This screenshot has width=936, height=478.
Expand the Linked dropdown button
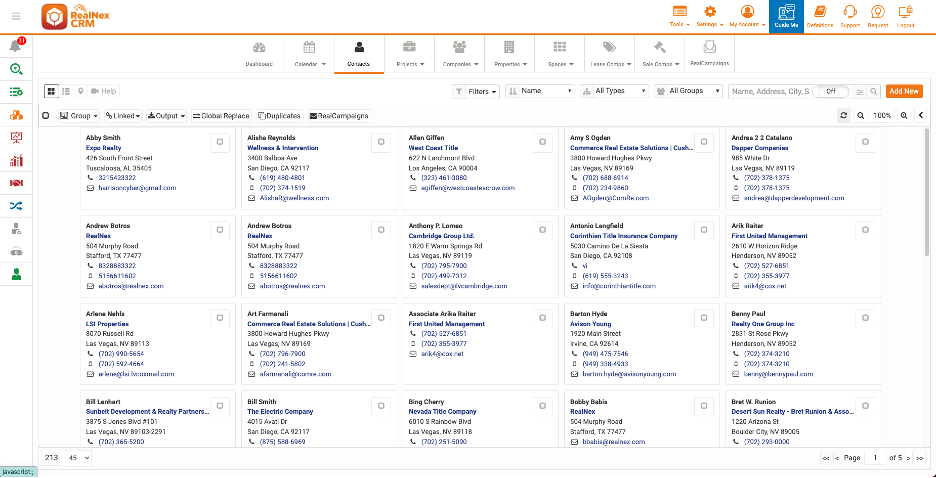tap(122, 116)
